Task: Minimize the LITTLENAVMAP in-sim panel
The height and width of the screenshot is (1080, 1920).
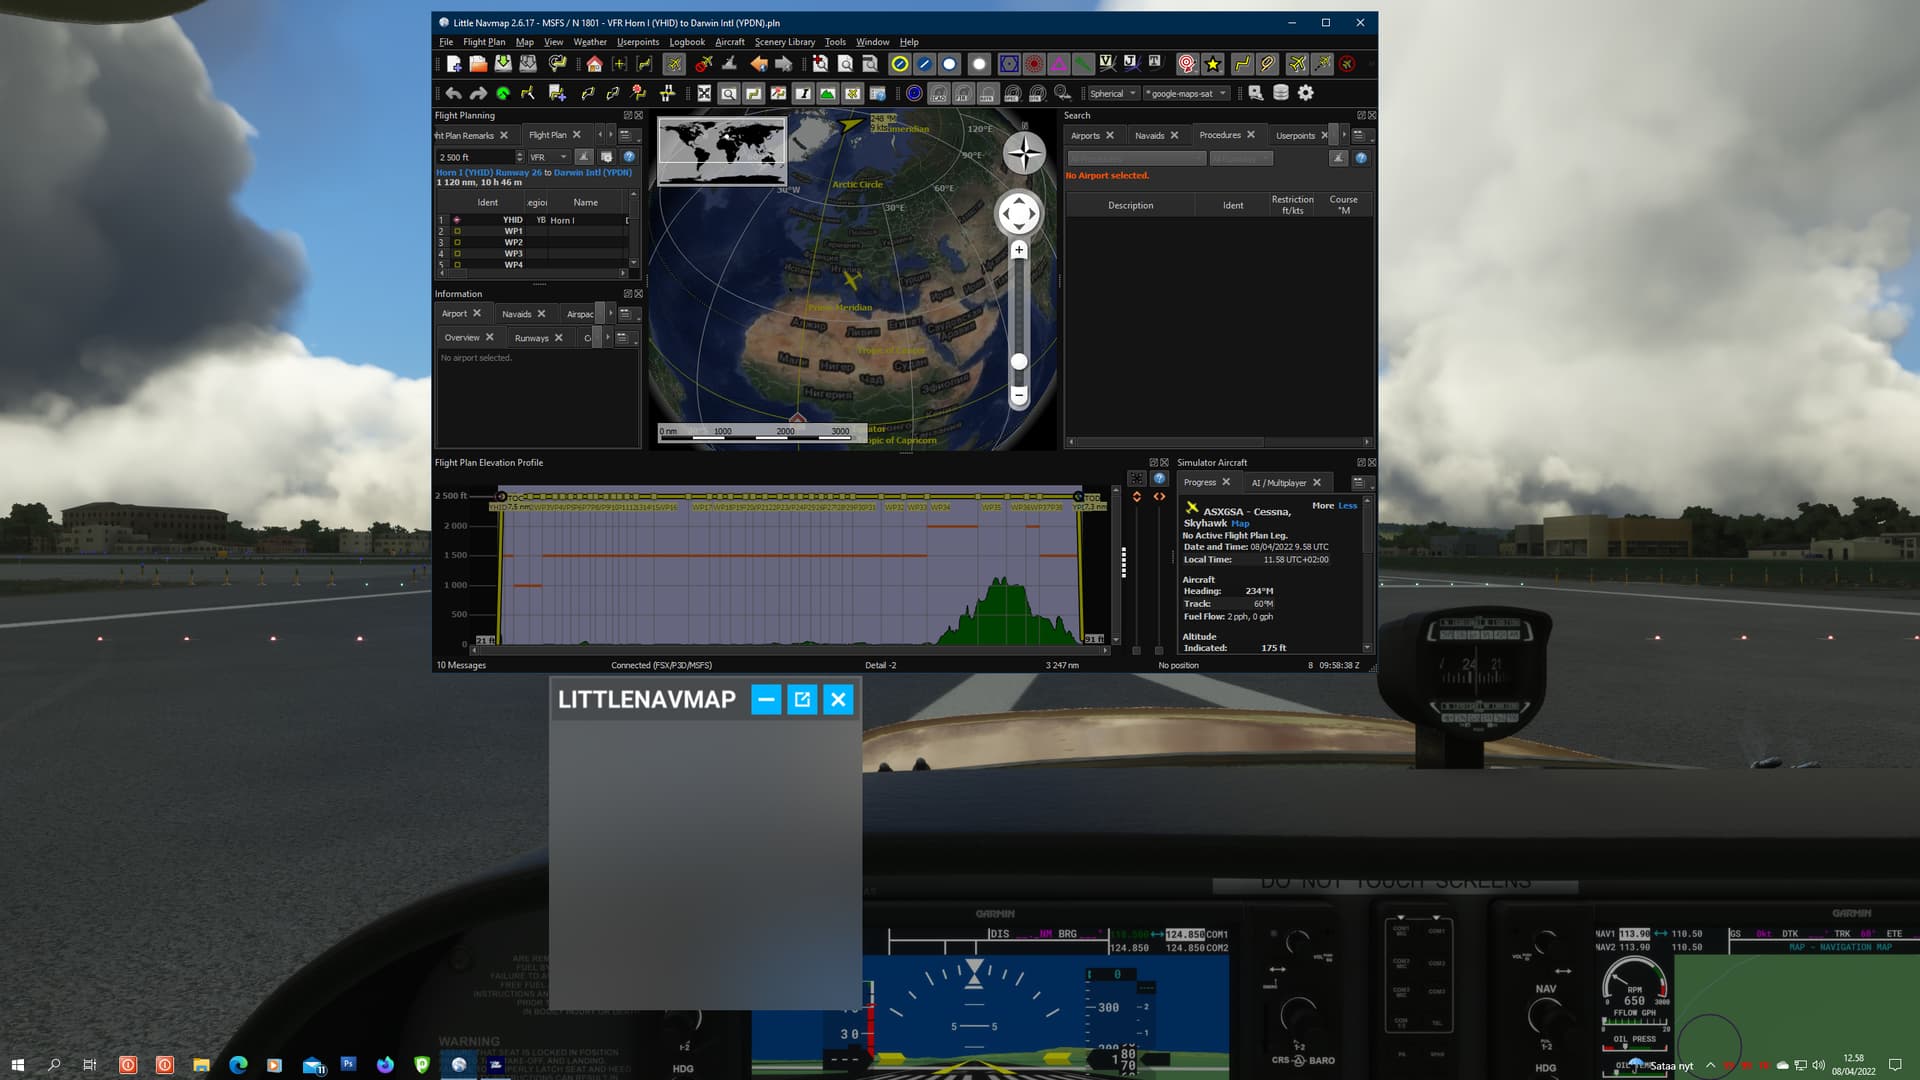Action: (766, 699)
